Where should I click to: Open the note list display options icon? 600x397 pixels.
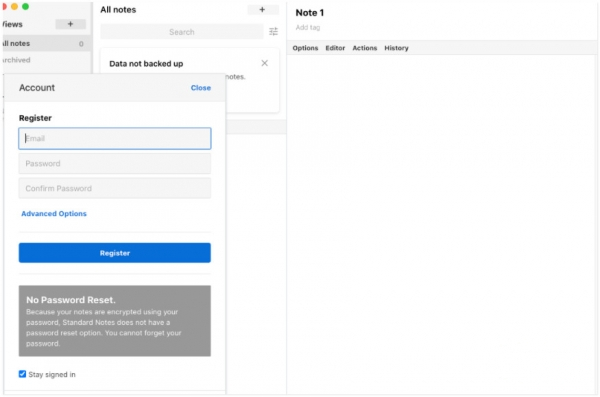pos(273,31)
